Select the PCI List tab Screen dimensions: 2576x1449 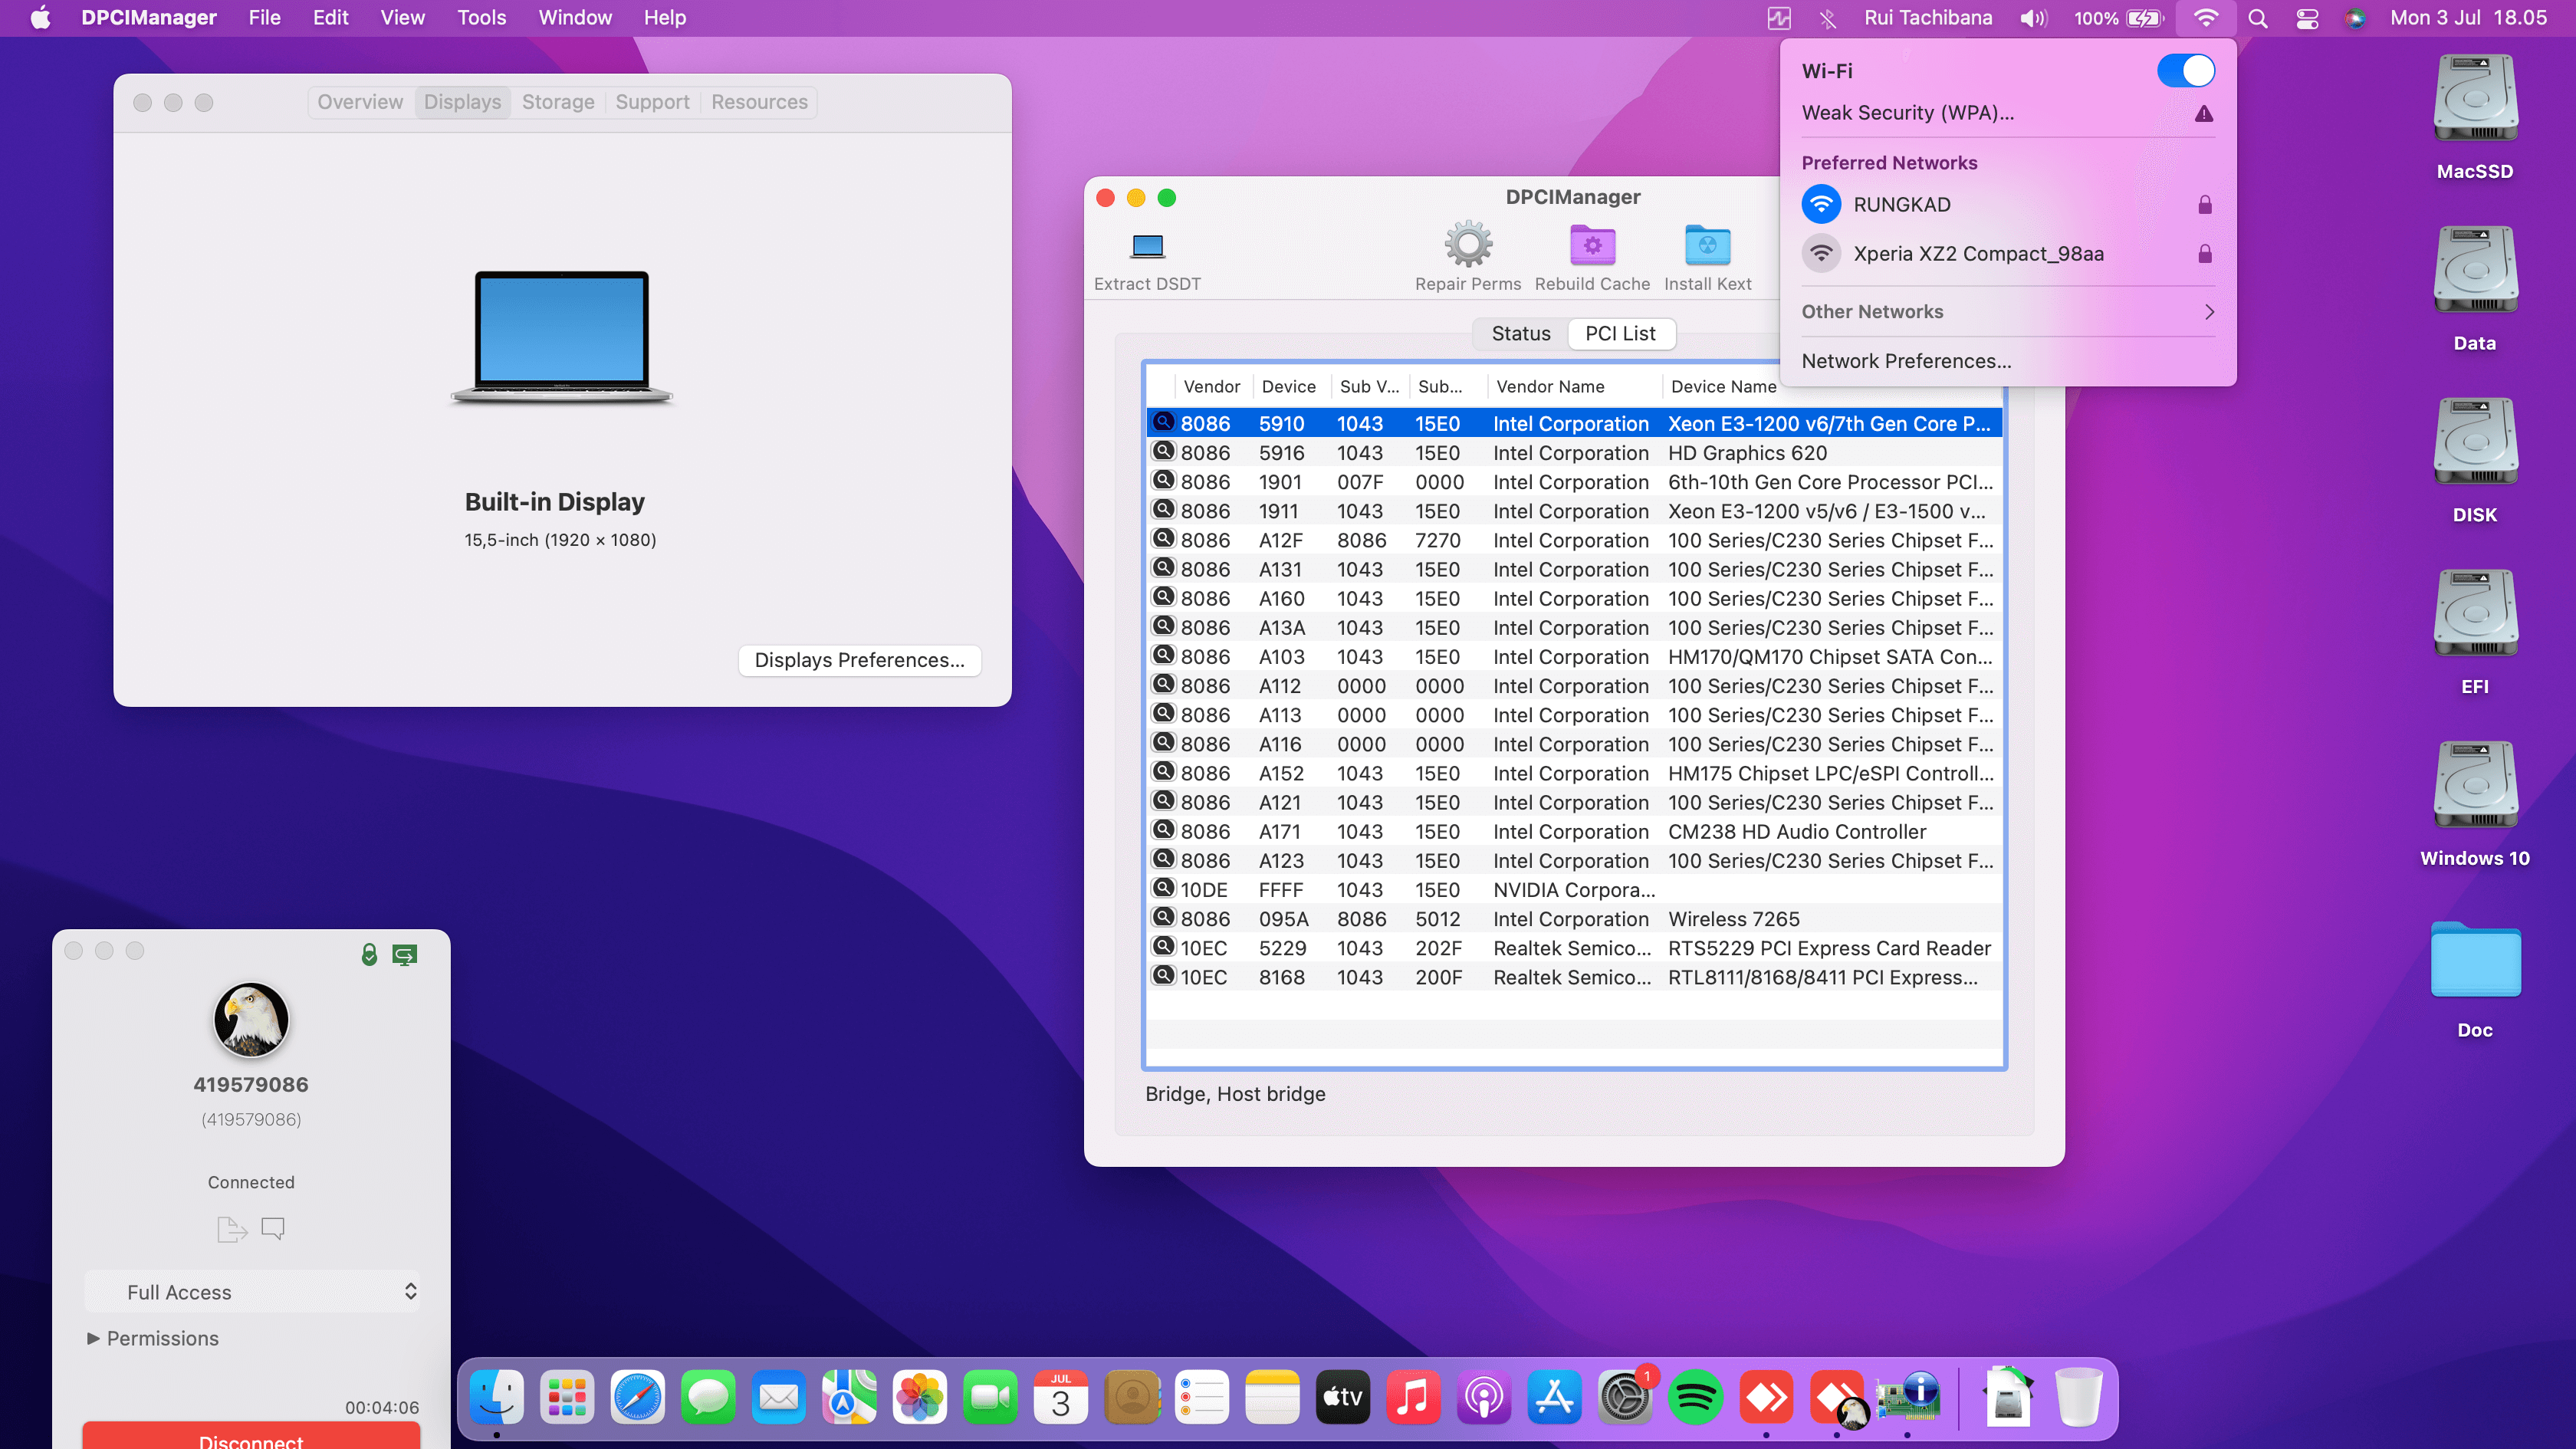pos(1620,333)
